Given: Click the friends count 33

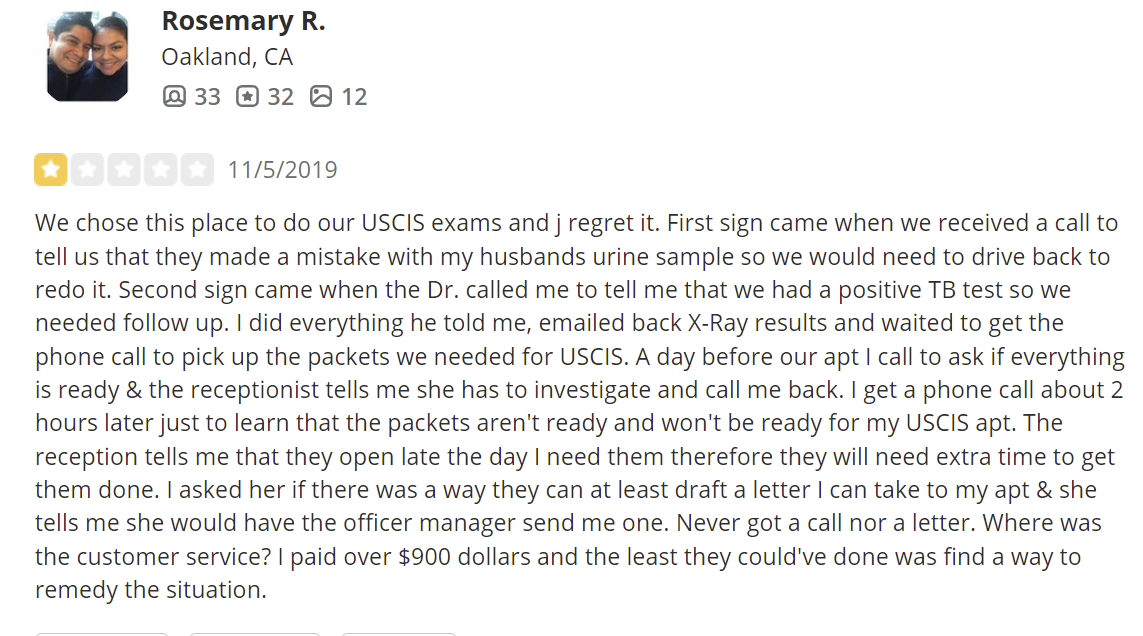Looking at the screenshot, I should pos(207,96).
